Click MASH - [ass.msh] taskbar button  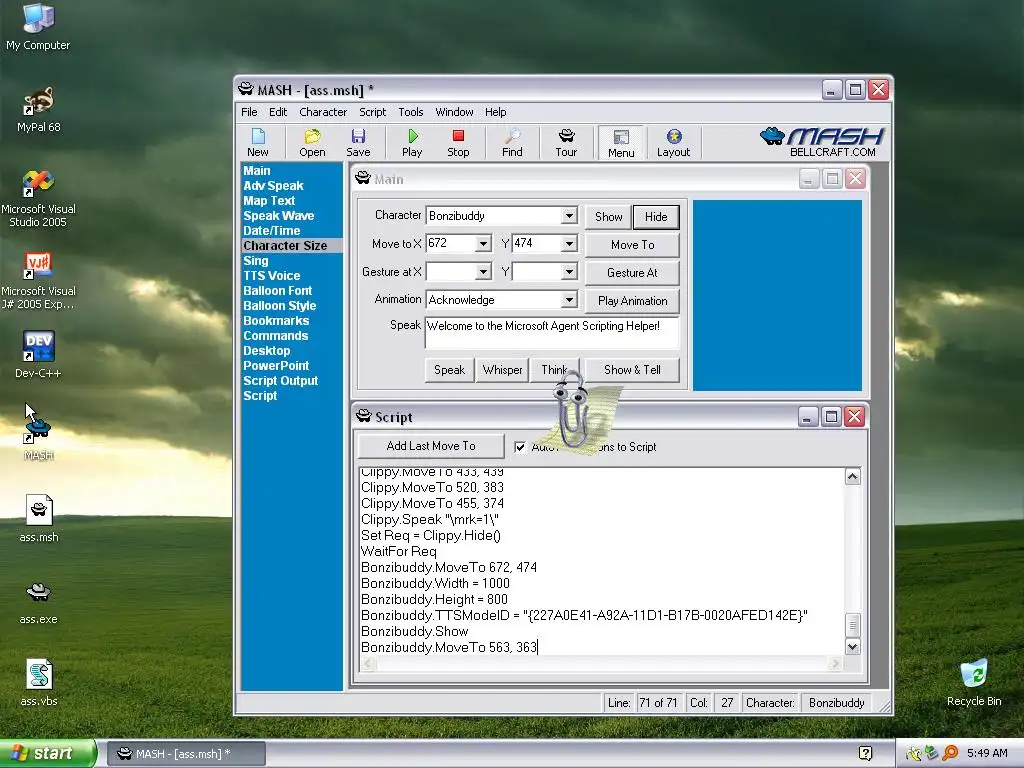(x=185, y=754)
